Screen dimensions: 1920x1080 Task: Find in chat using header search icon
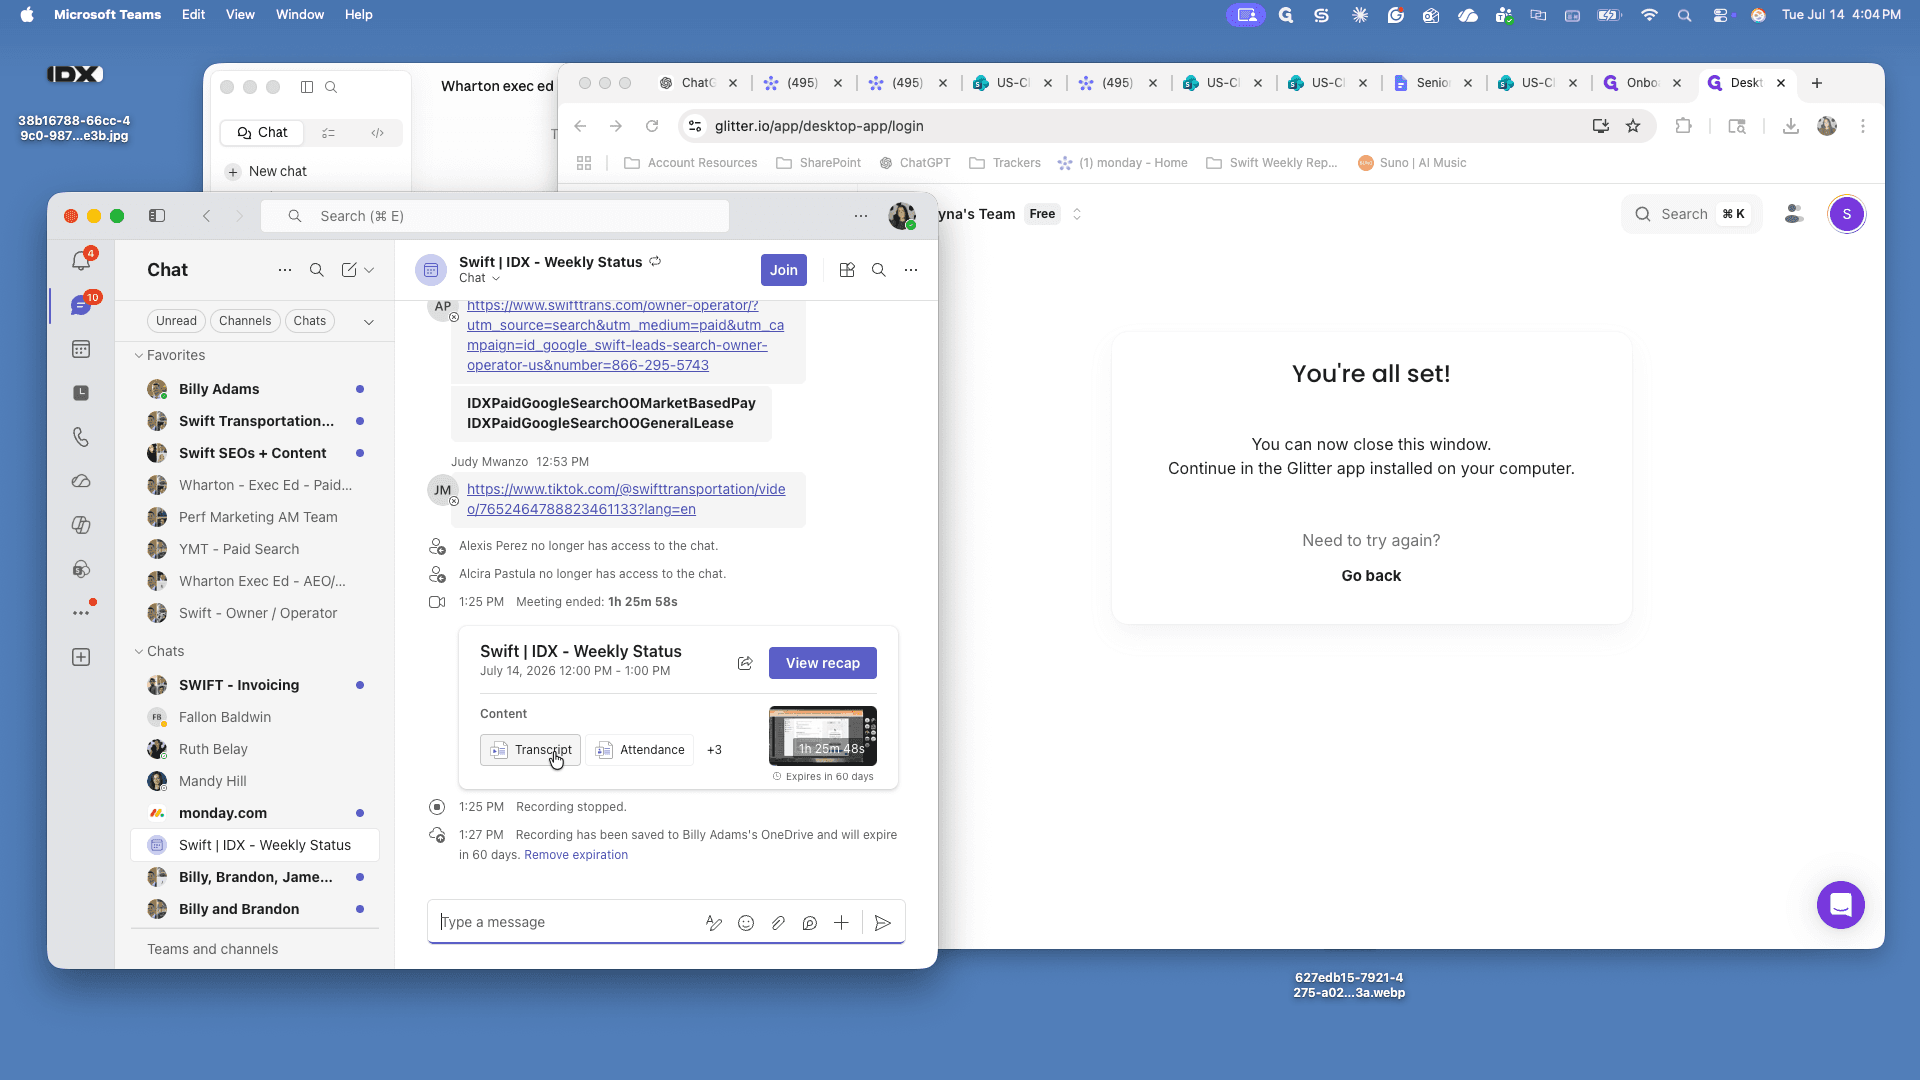pos(879,270)
